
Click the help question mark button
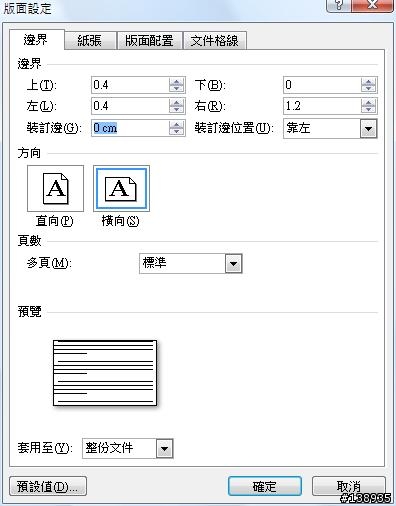point(338,5)
